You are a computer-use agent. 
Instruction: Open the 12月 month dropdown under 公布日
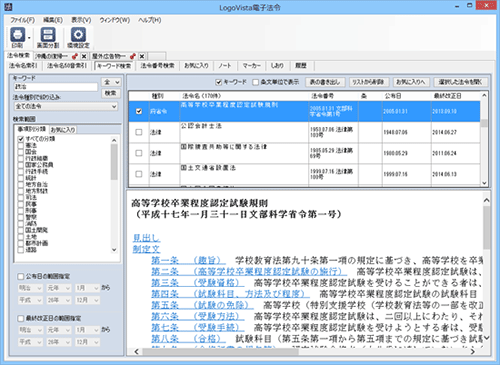[87, 300]
